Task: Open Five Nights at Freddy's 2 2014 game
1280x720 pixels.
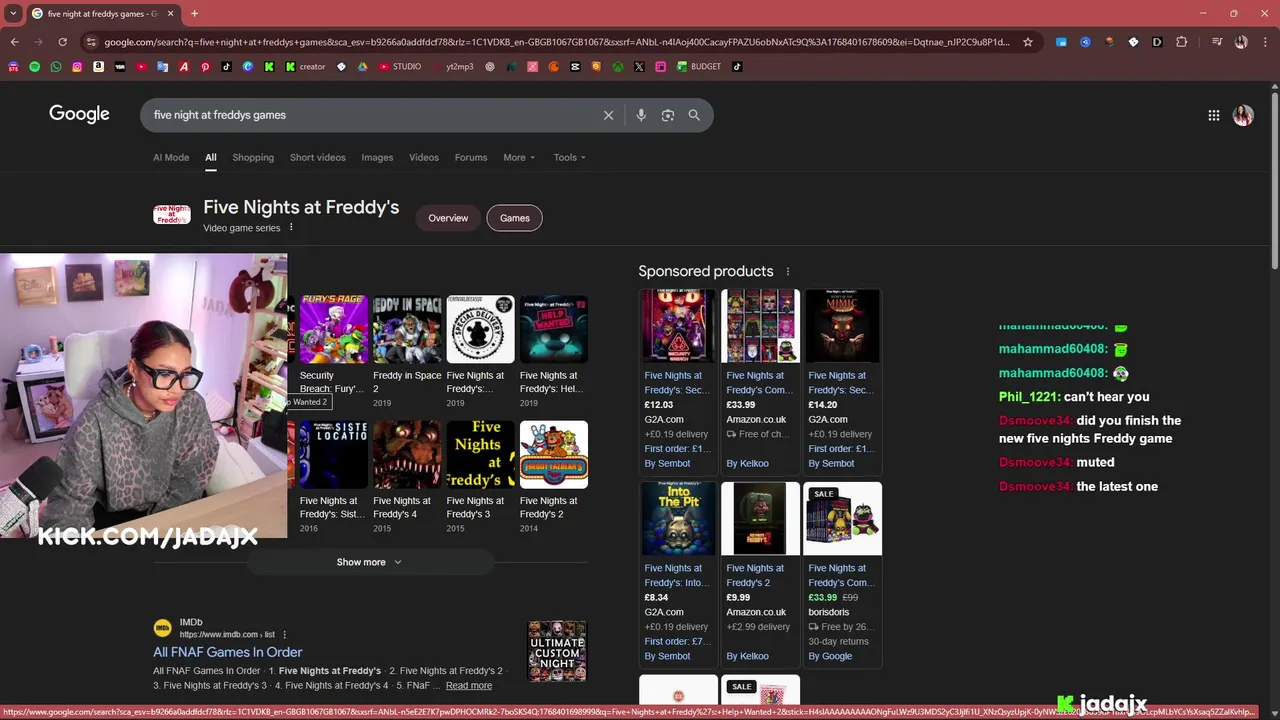Action: 554,477
